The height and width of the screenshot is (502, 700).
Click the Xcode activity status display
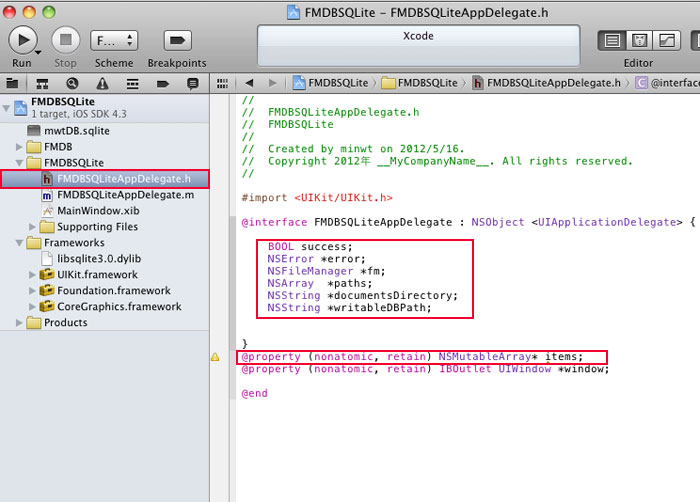(x=418, y=45)
